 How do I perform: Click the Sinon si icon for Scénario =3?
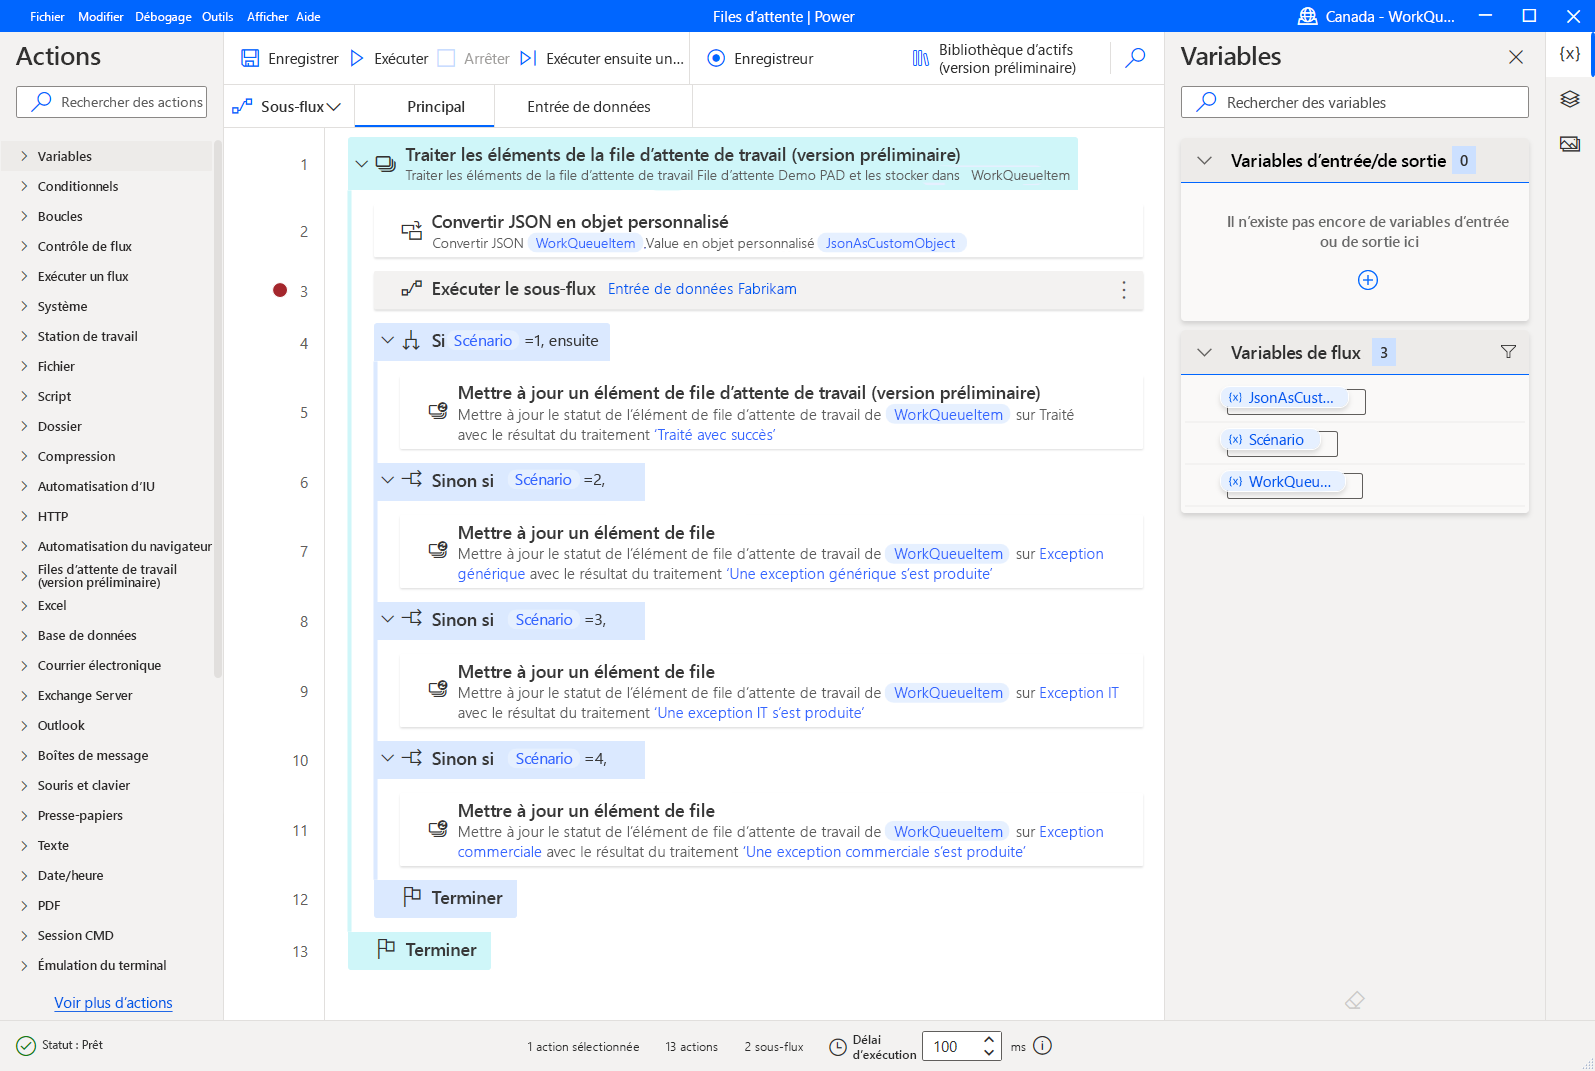(412, 619)
